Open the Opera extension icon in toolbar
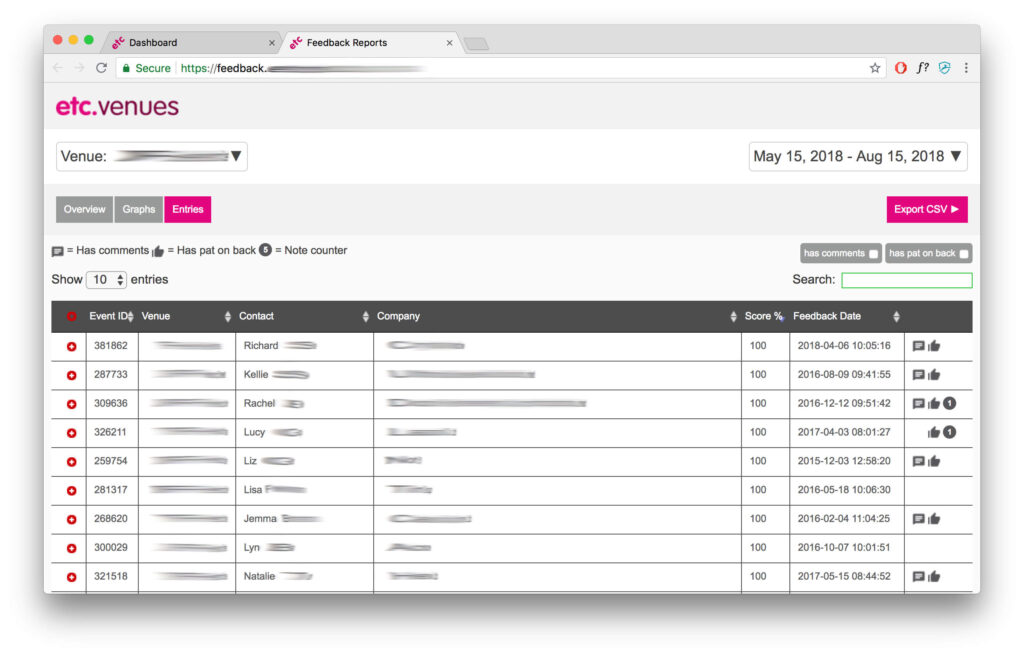This screenshot has height=656, width=1024. pyautogui.click(x=900, y=68)
